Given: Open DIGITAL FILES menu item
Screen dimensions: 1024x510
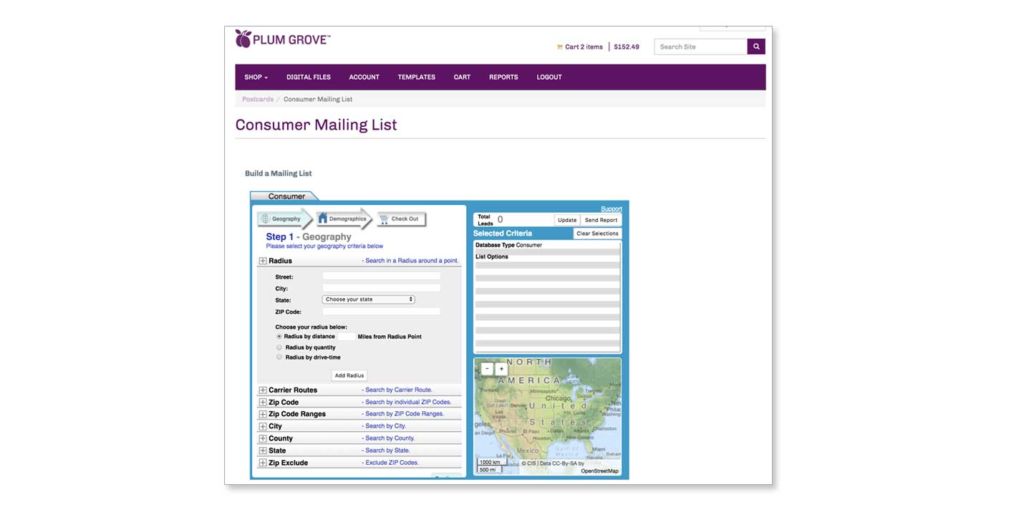Looking at the screenshot, I should (308, 77).
